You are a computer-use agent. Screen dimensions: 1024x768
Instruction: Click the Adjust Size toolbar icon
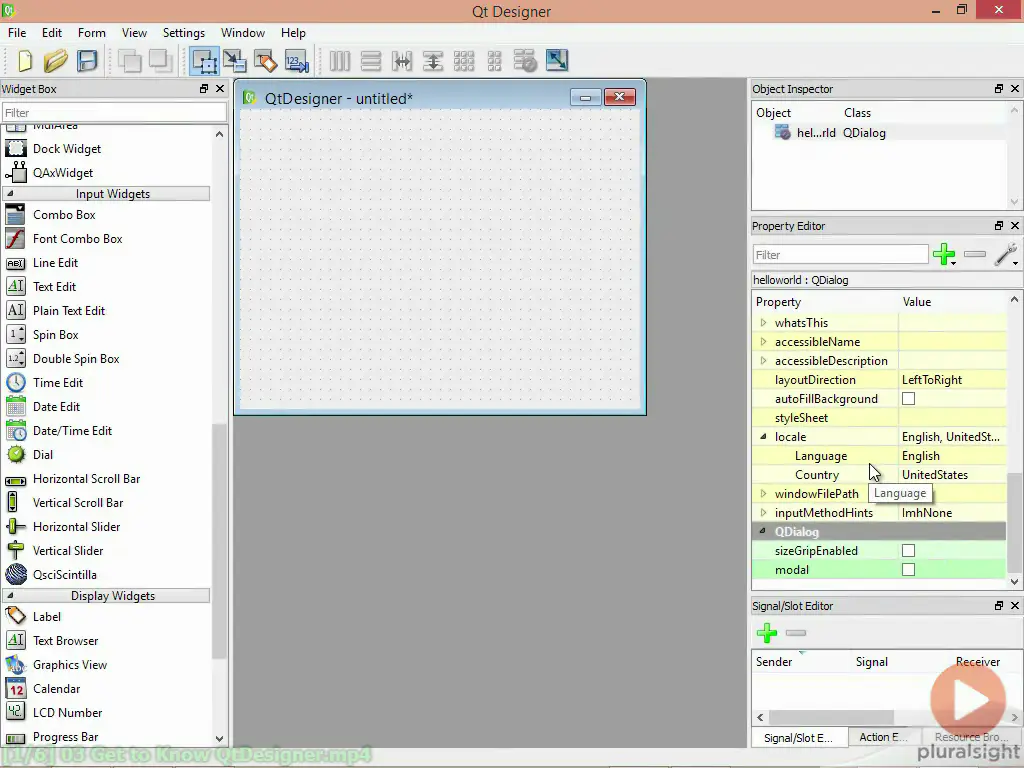click(x=556, y=61)
